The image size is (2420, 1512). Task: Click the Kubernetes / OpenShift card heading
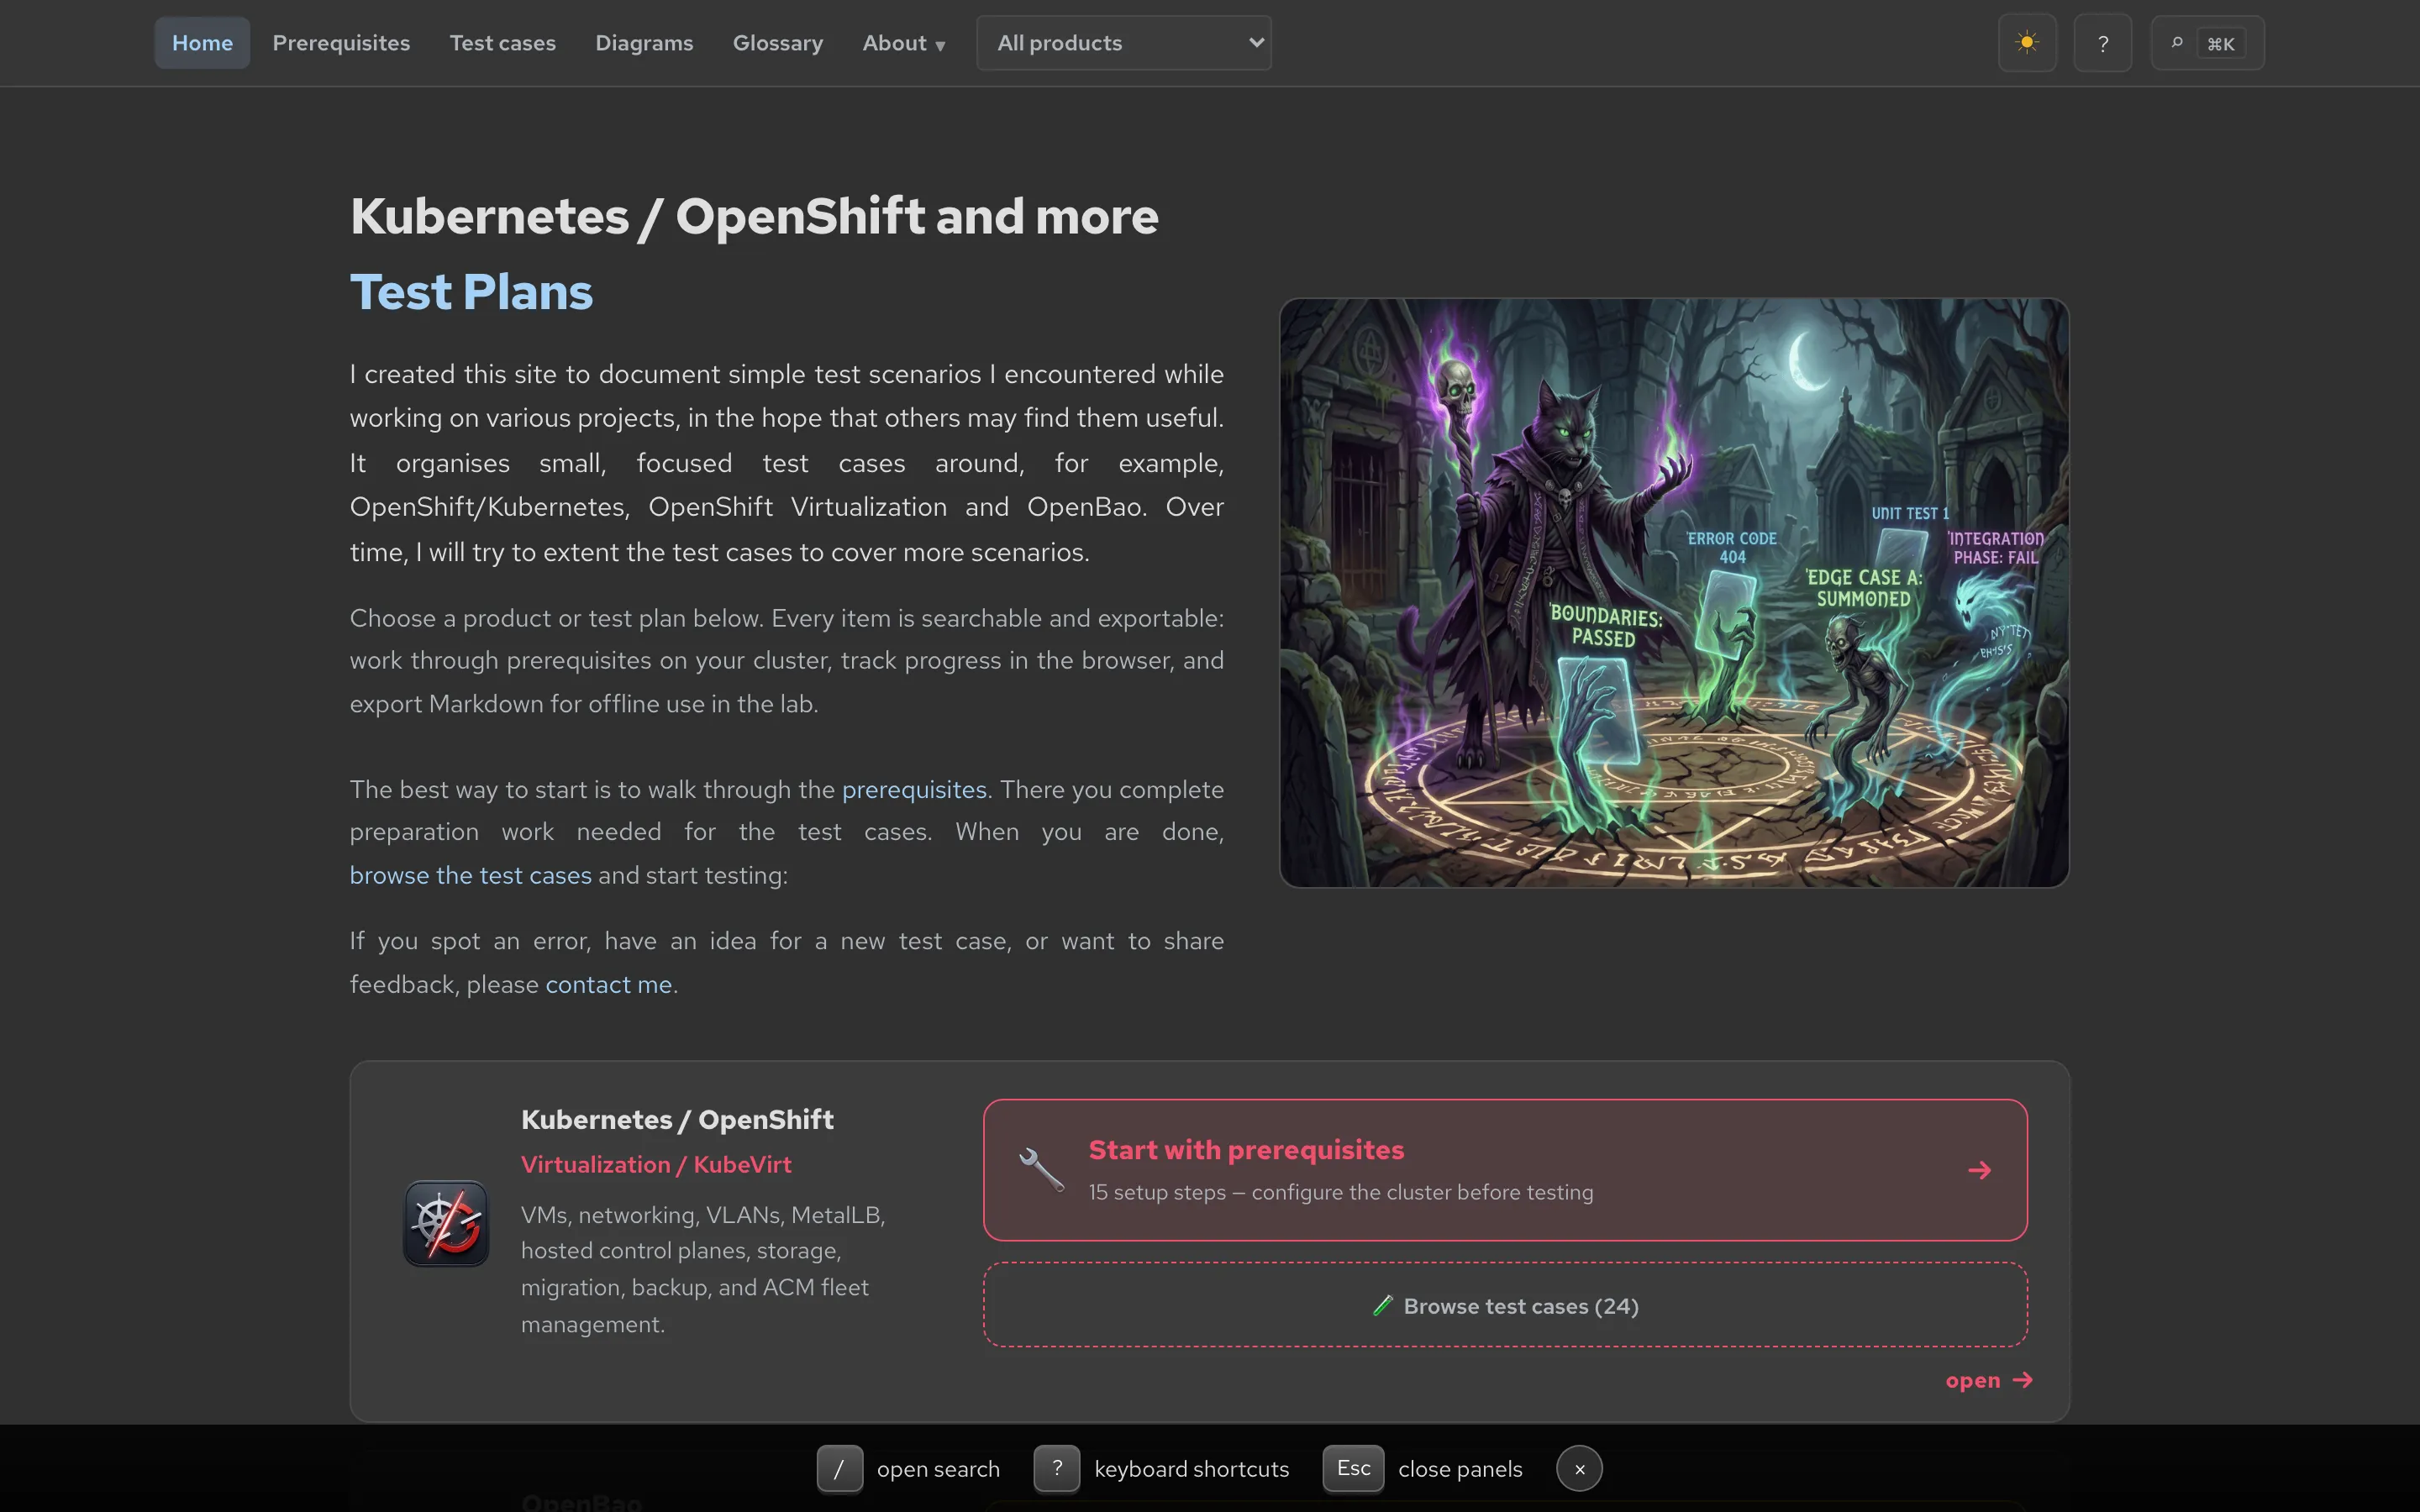[x=677, y=1119]
